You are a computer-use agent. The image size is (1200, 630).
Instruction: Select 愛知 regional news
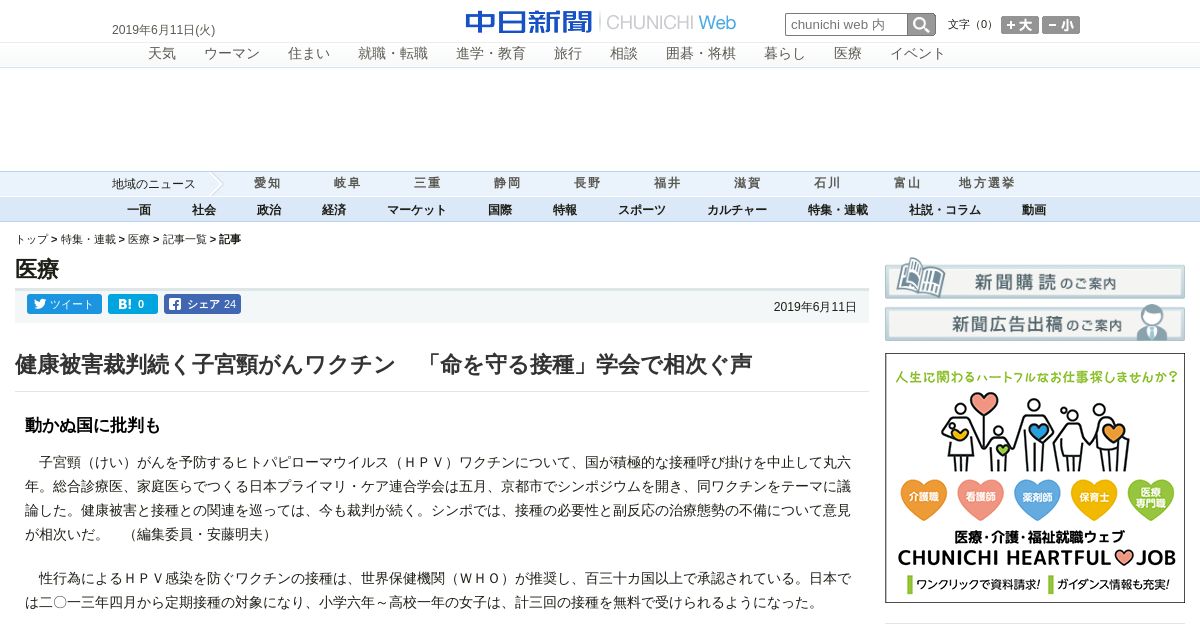267,183
